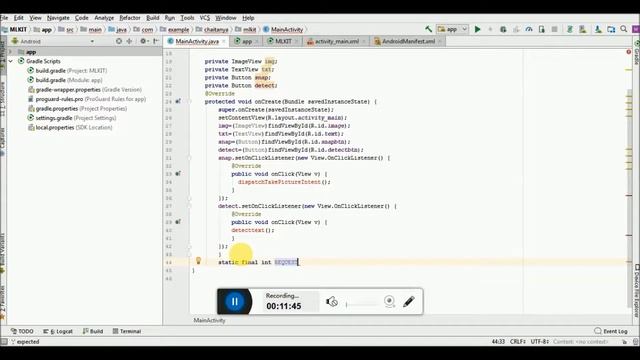The image size is (640, 360).
Task: Open the Build menu
Action: coord(153,18)
